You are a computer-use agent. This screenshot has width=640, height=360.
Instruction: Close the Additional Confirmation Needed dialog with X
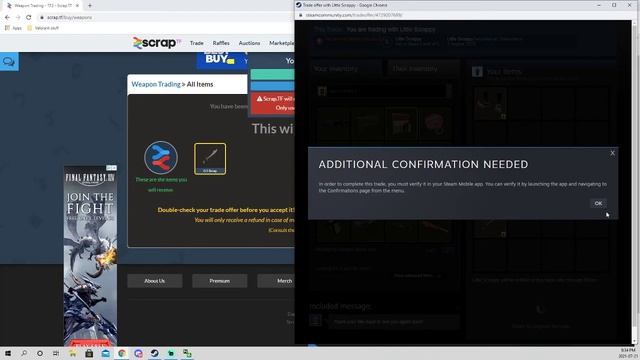coord(612,153)
